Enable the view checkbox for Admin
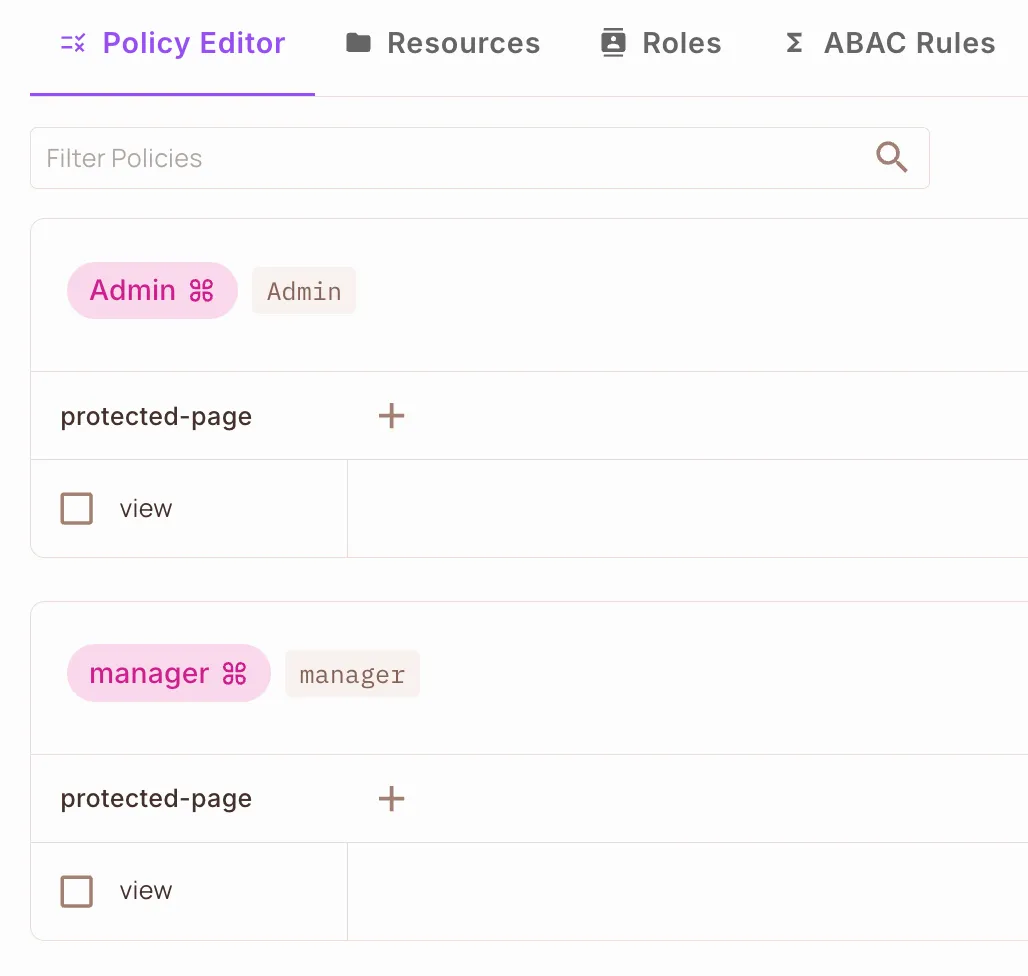This screenshot has width=1028, height=976. click(77, 509)
